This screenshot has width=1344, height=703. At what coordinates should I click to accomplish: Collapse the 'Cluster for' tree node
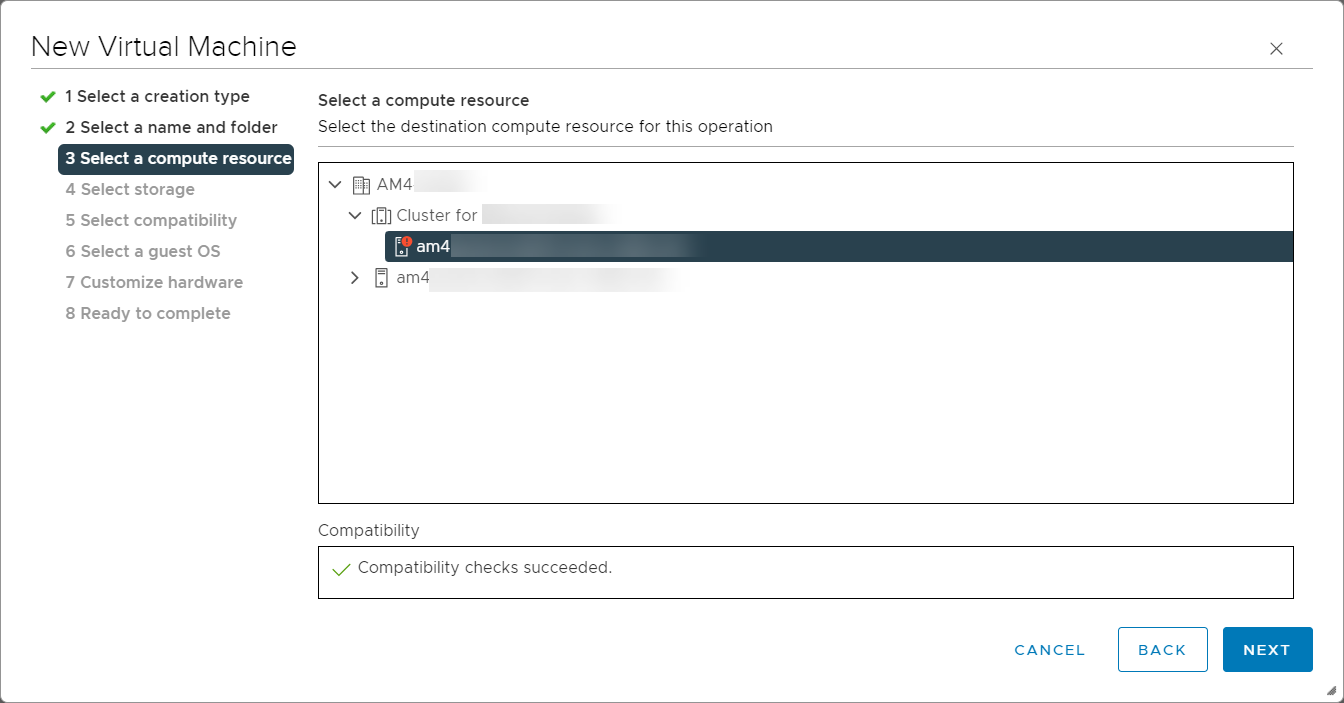coord(355,216)
